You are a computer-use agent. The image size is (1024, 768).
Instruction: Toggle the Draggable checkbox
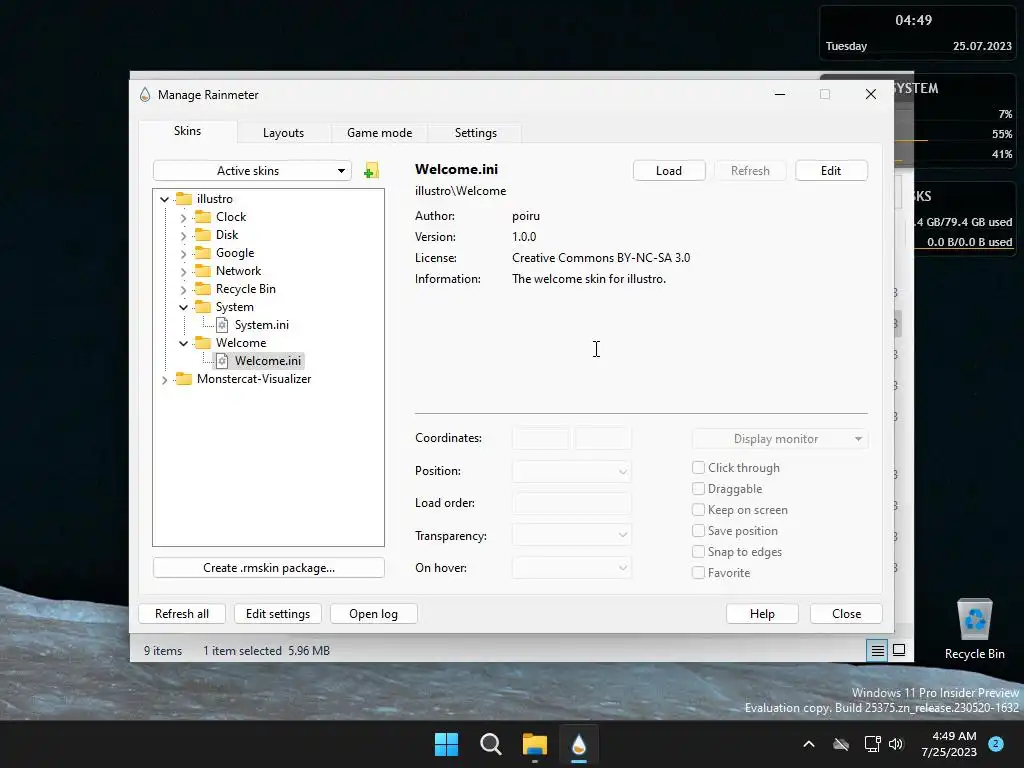(698, 488)
